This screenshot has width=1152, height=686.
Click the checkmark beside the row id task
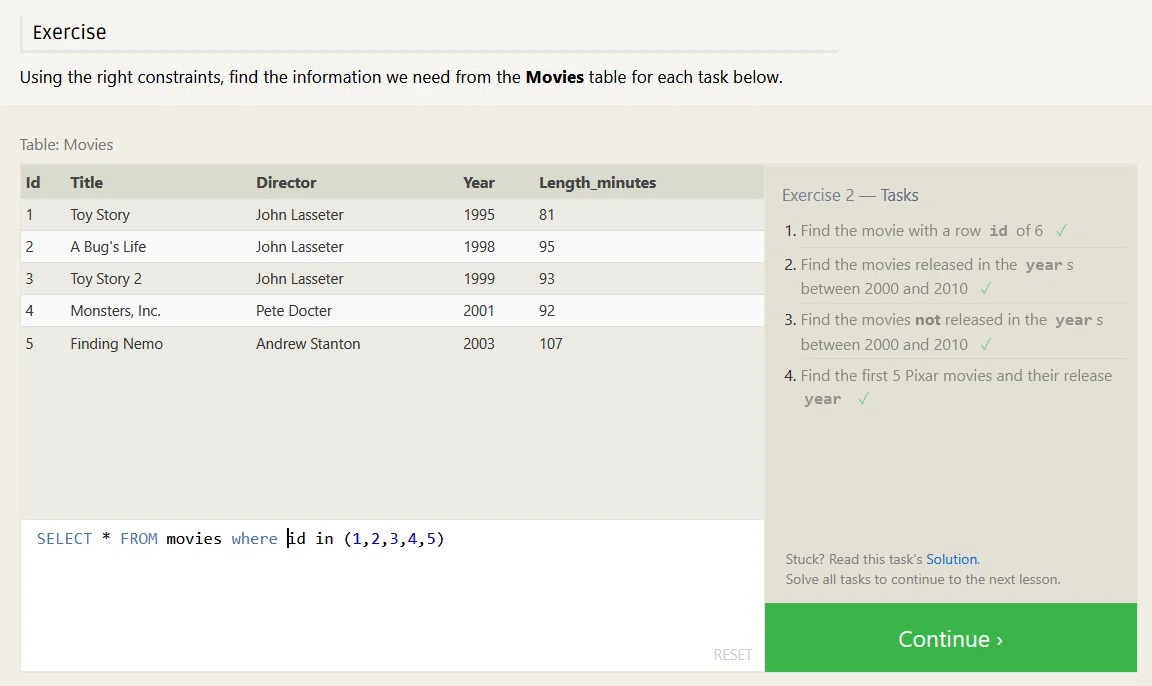pos(1061,231)
